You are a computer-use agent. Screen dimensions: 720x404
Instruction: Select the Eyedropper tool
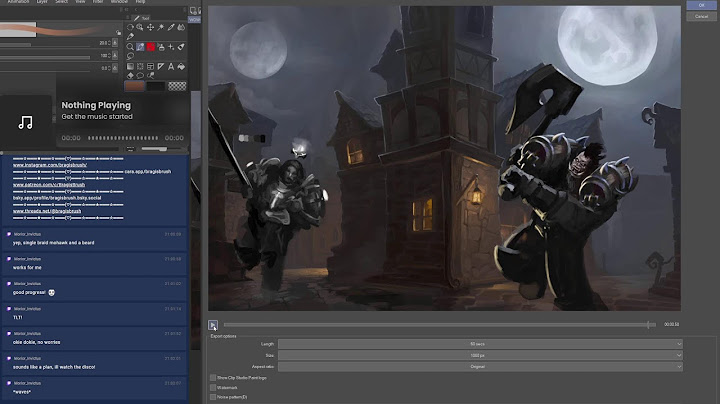171,27
